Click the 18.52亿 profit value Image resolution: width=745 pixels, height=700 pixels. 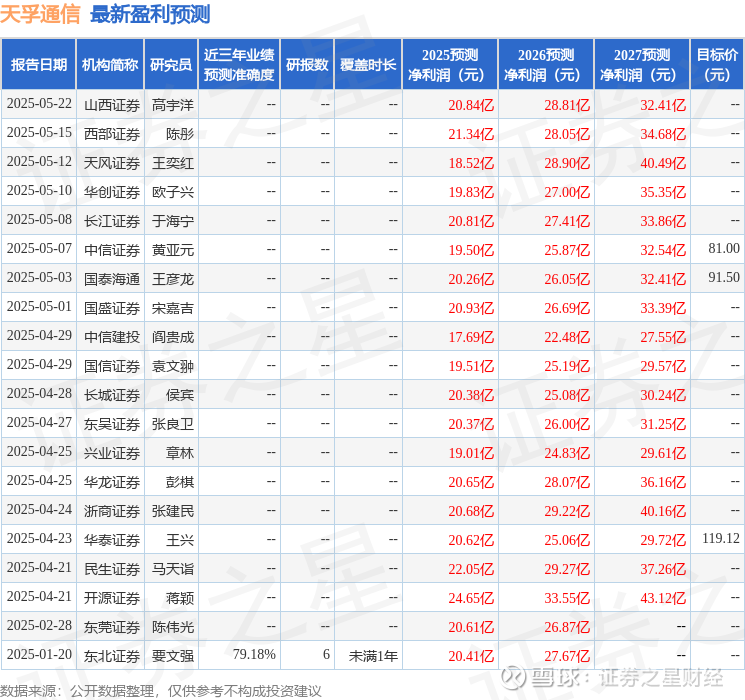click(x=471, y=163)
